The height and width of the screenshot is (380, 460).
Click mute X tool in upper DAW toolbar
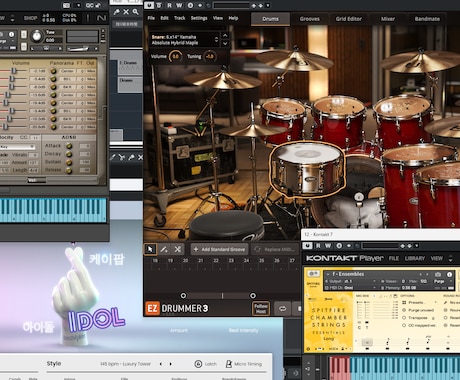pos(126,12)
